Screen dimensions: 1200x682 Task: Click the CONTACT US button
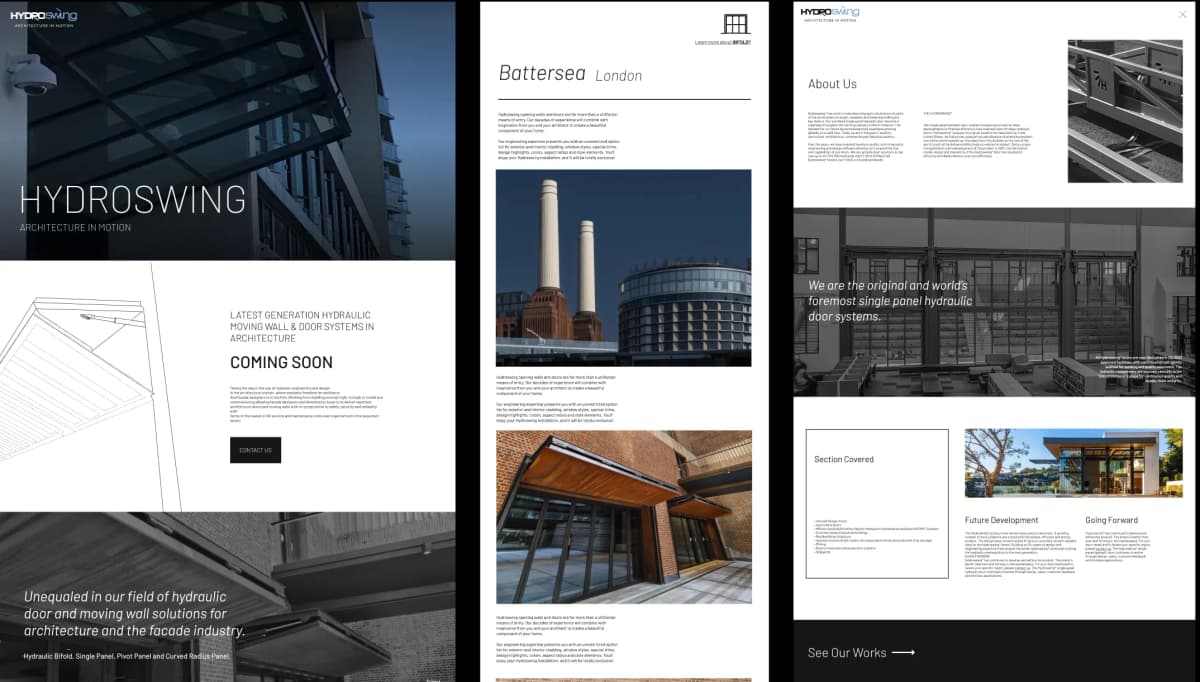click(x=256, y=449)
